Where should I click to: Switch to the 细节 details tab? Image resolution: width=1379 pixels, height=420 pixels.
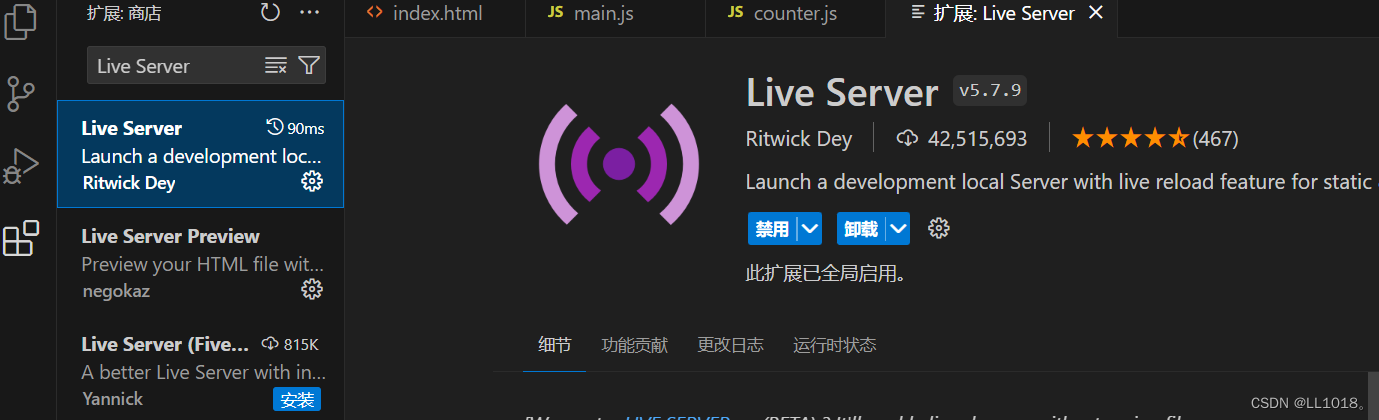coord(555,345)
